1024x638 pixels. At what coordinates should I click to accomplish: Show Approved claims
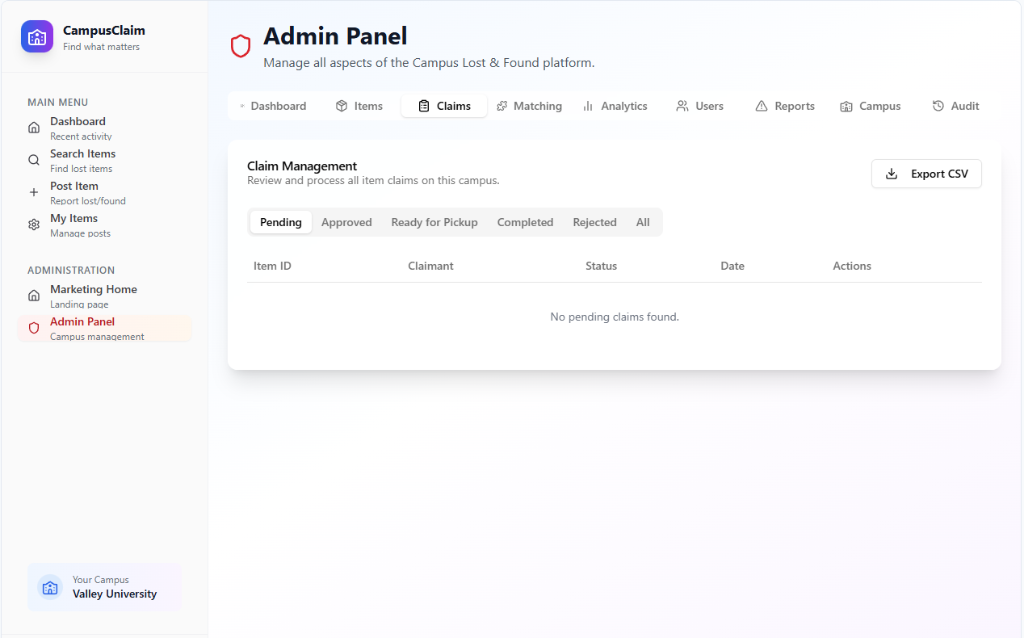(x=347, y=222)
